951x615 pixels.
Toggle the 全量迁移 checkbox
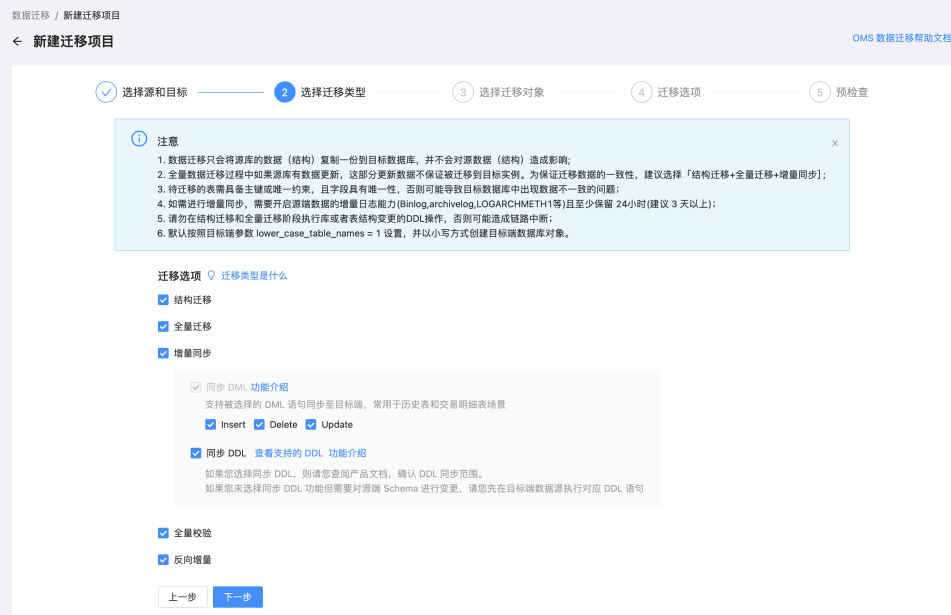pyautogui.click(x=163, y=326)
